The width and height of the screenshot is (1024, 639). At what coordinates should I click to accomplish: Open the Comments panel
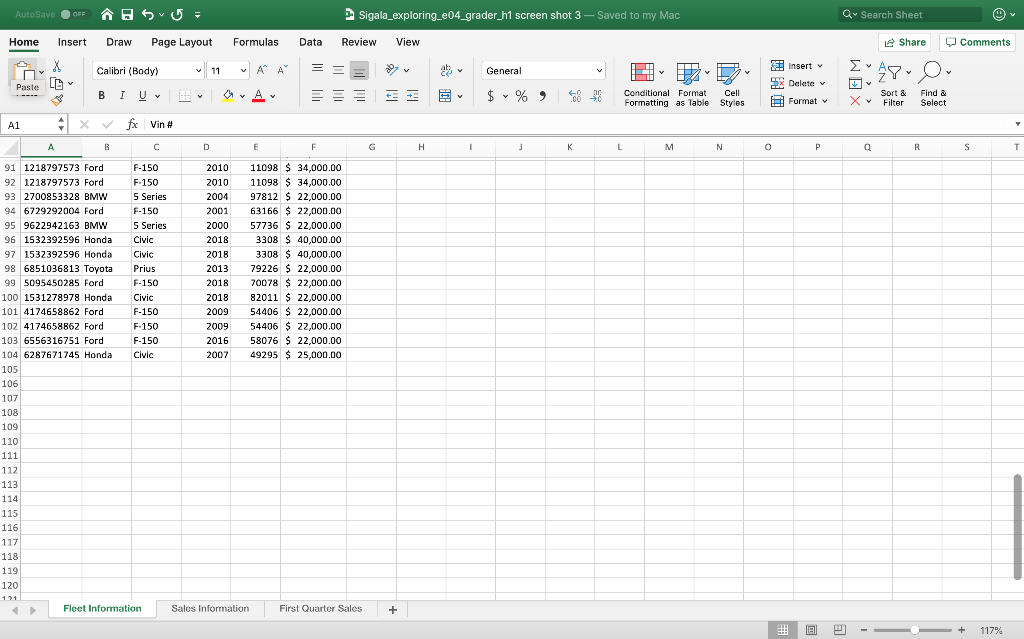(977, 42)
